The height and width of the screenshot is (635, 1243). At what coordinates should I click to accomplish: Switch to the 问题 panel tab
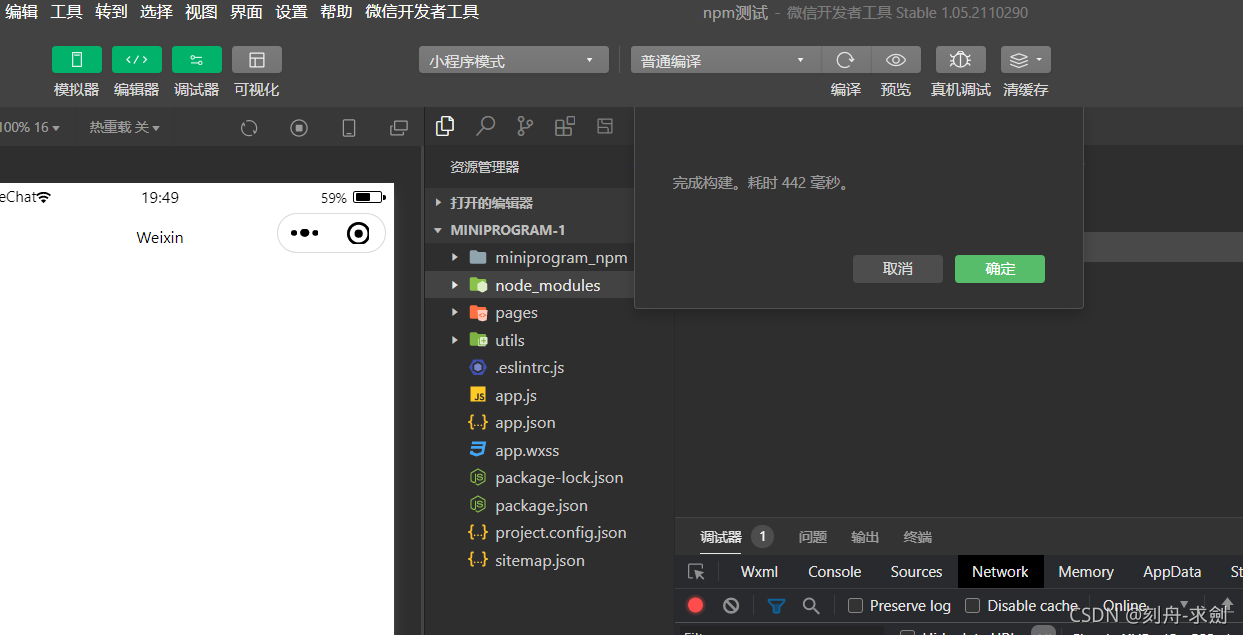[x=813, y=537]
